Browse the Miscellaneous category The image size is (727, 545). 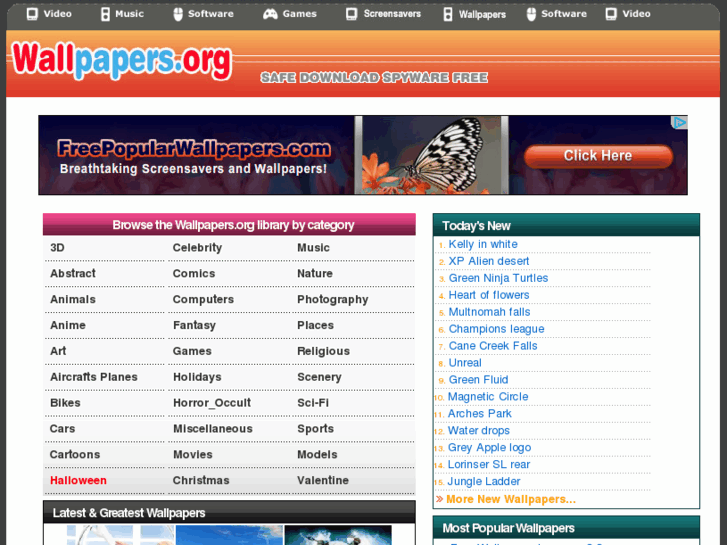(213, 429)
